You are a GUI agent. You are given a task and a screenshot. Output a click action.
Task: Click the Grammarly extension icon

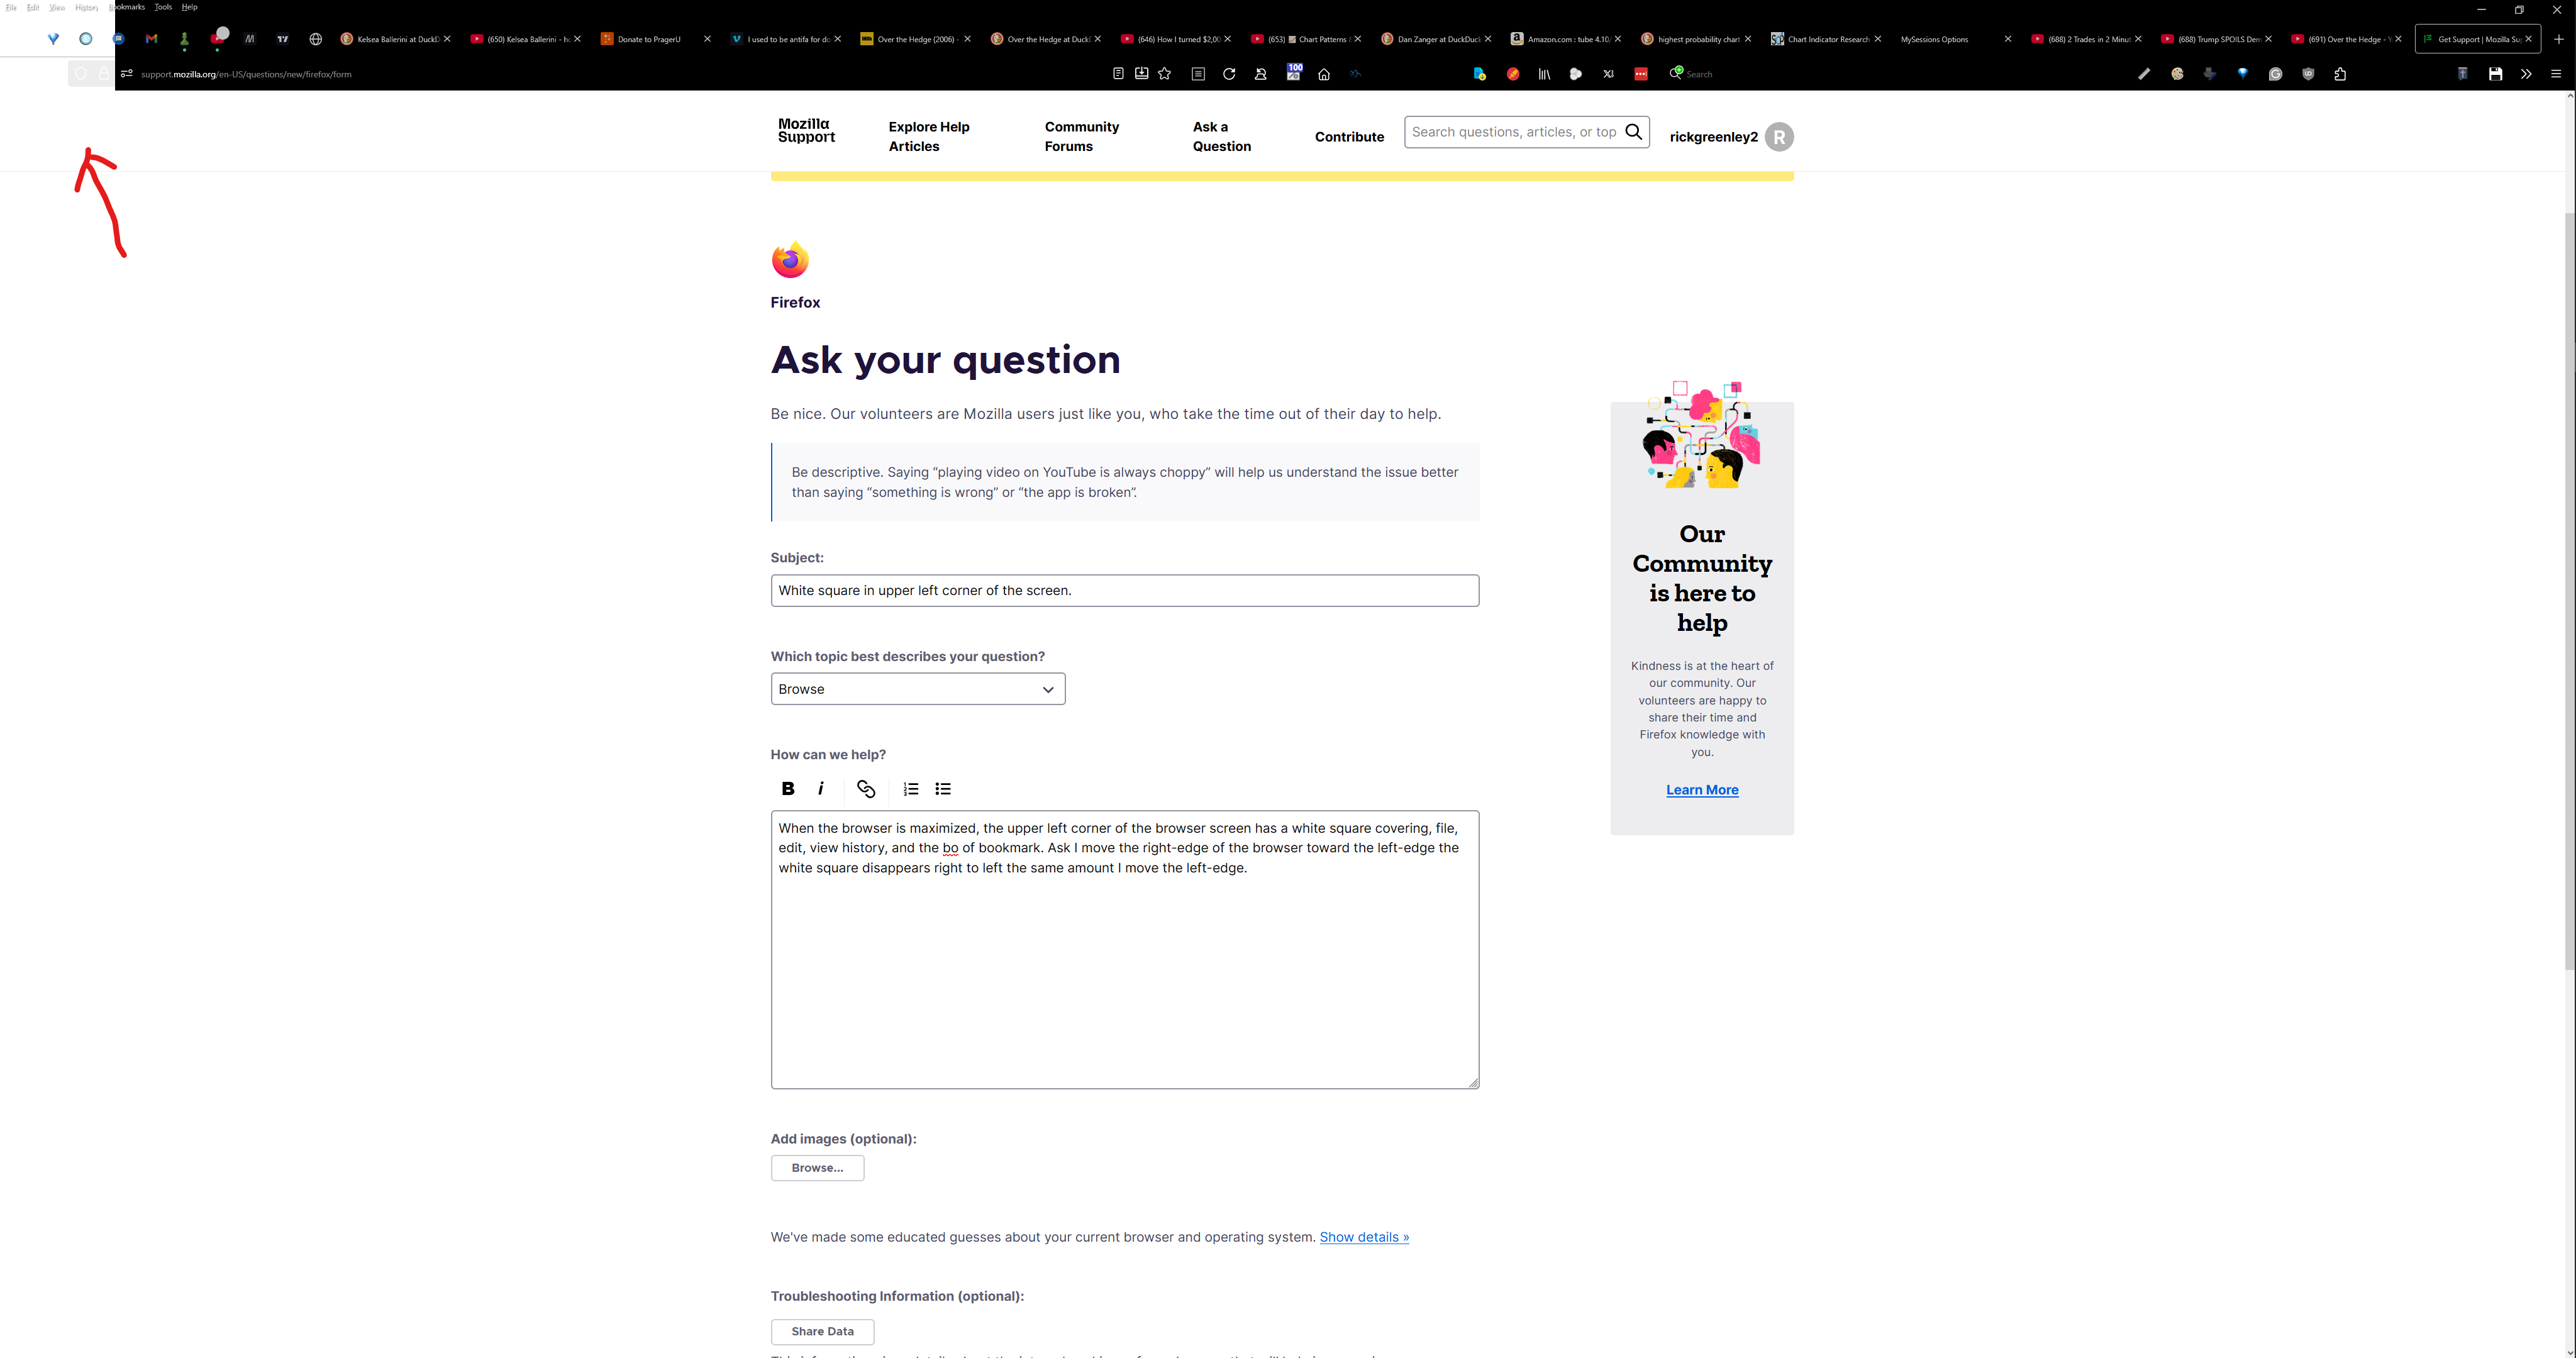[x=2275, y=74]
